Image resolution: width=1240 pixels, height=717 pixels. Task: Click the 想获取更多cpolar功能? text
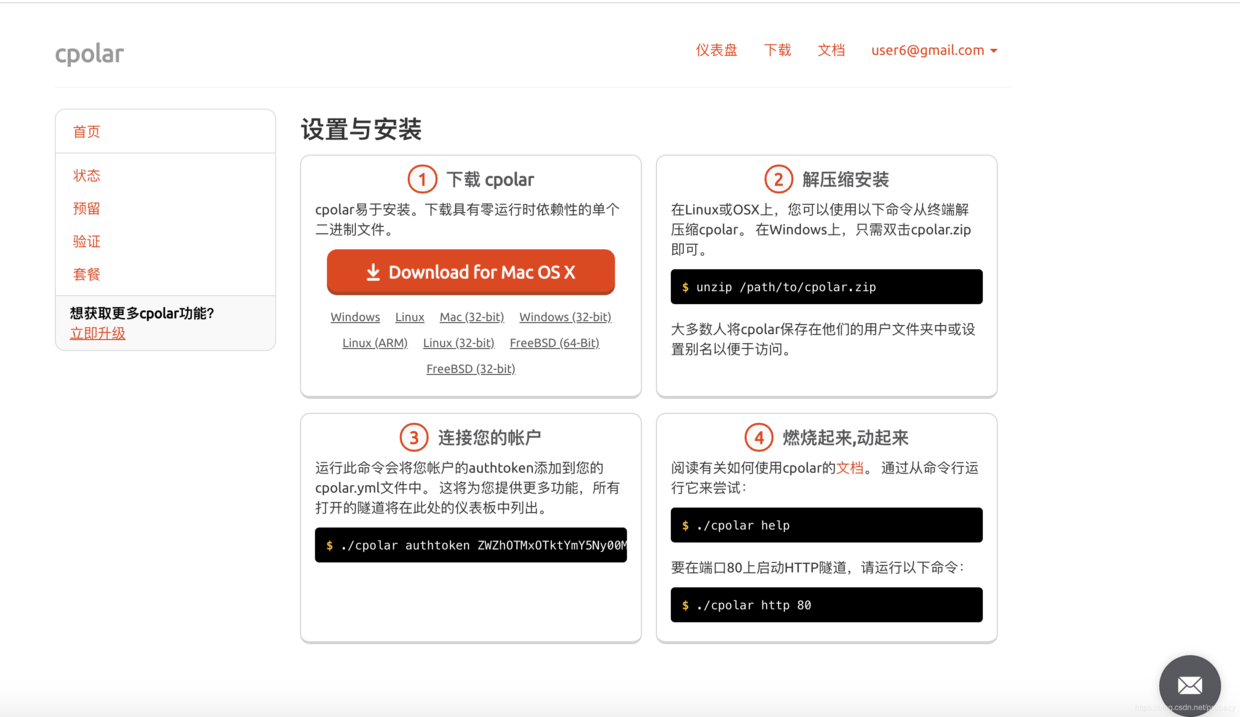(x=142, y=313)
